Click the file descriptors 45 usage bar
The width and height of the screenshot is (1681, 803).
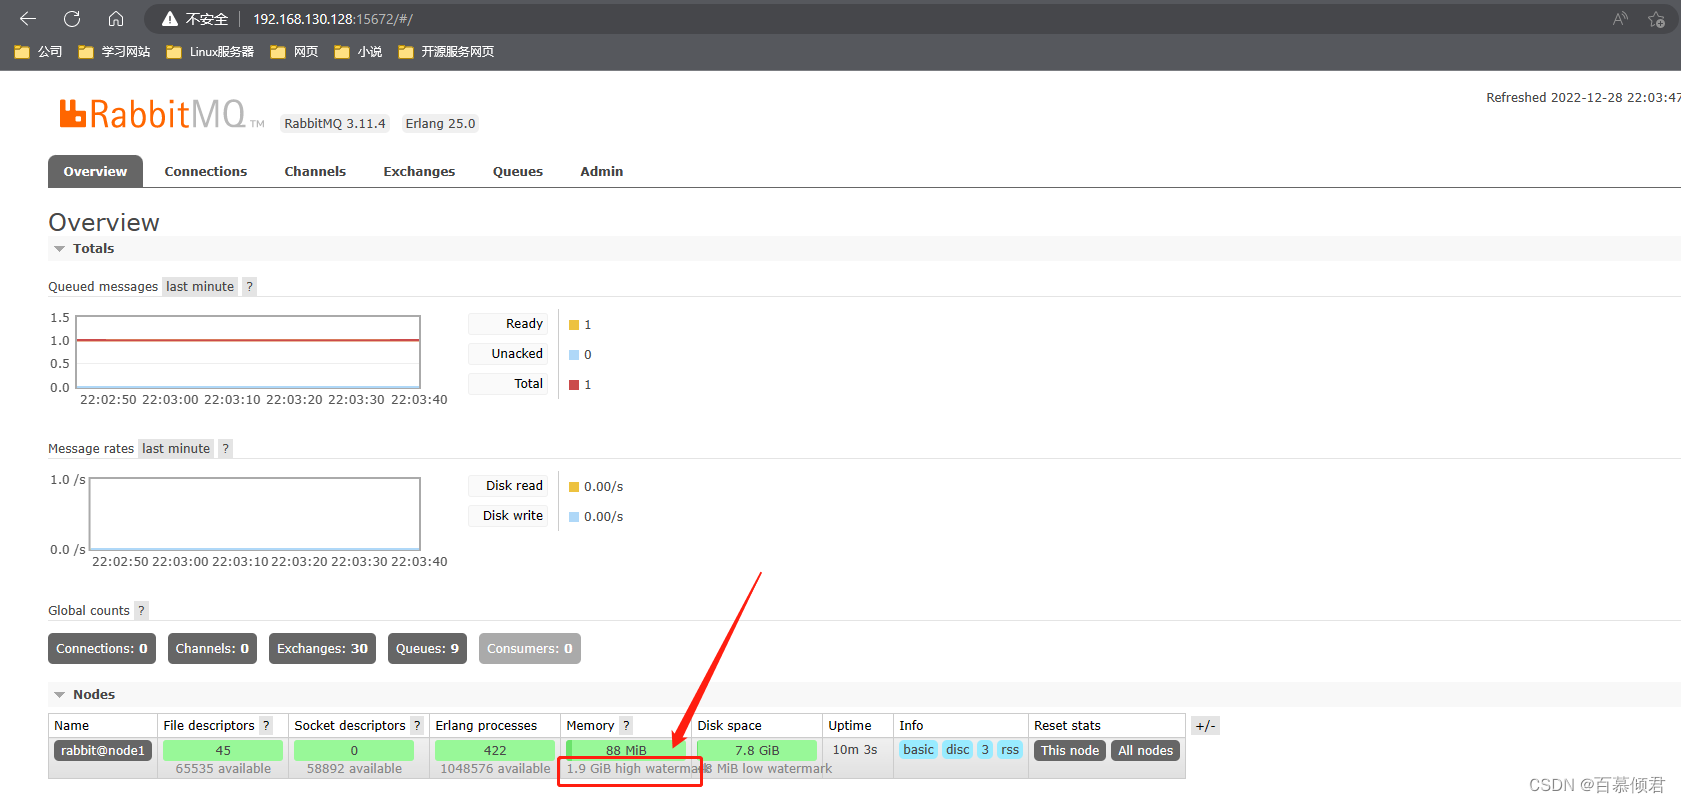(223, 750)
